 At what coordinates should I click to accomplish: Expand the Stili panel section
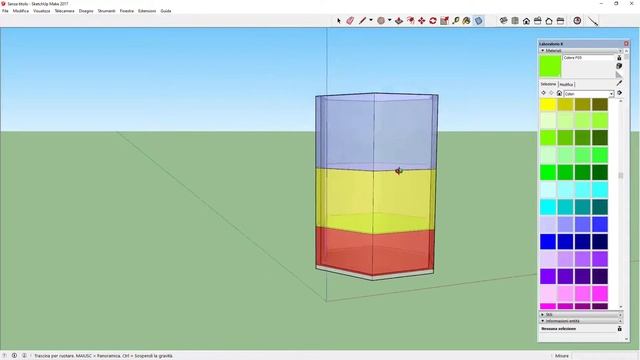pyautogui.click(x=581, y=315)
